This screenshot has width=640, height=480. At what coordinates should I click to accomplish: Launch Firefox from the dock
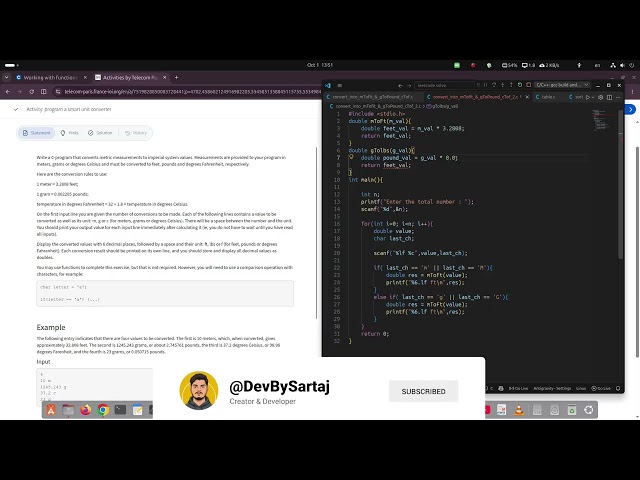click(85, 409)
